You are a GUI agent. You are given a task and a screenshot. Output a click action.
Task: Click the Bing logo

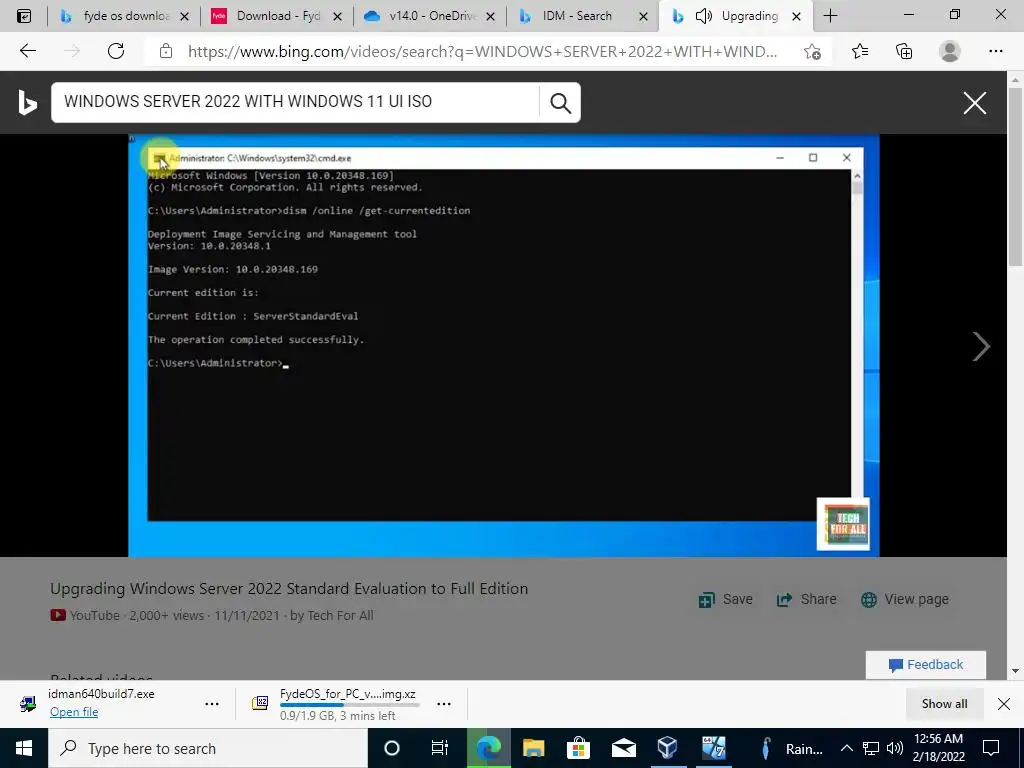point(27,103)
